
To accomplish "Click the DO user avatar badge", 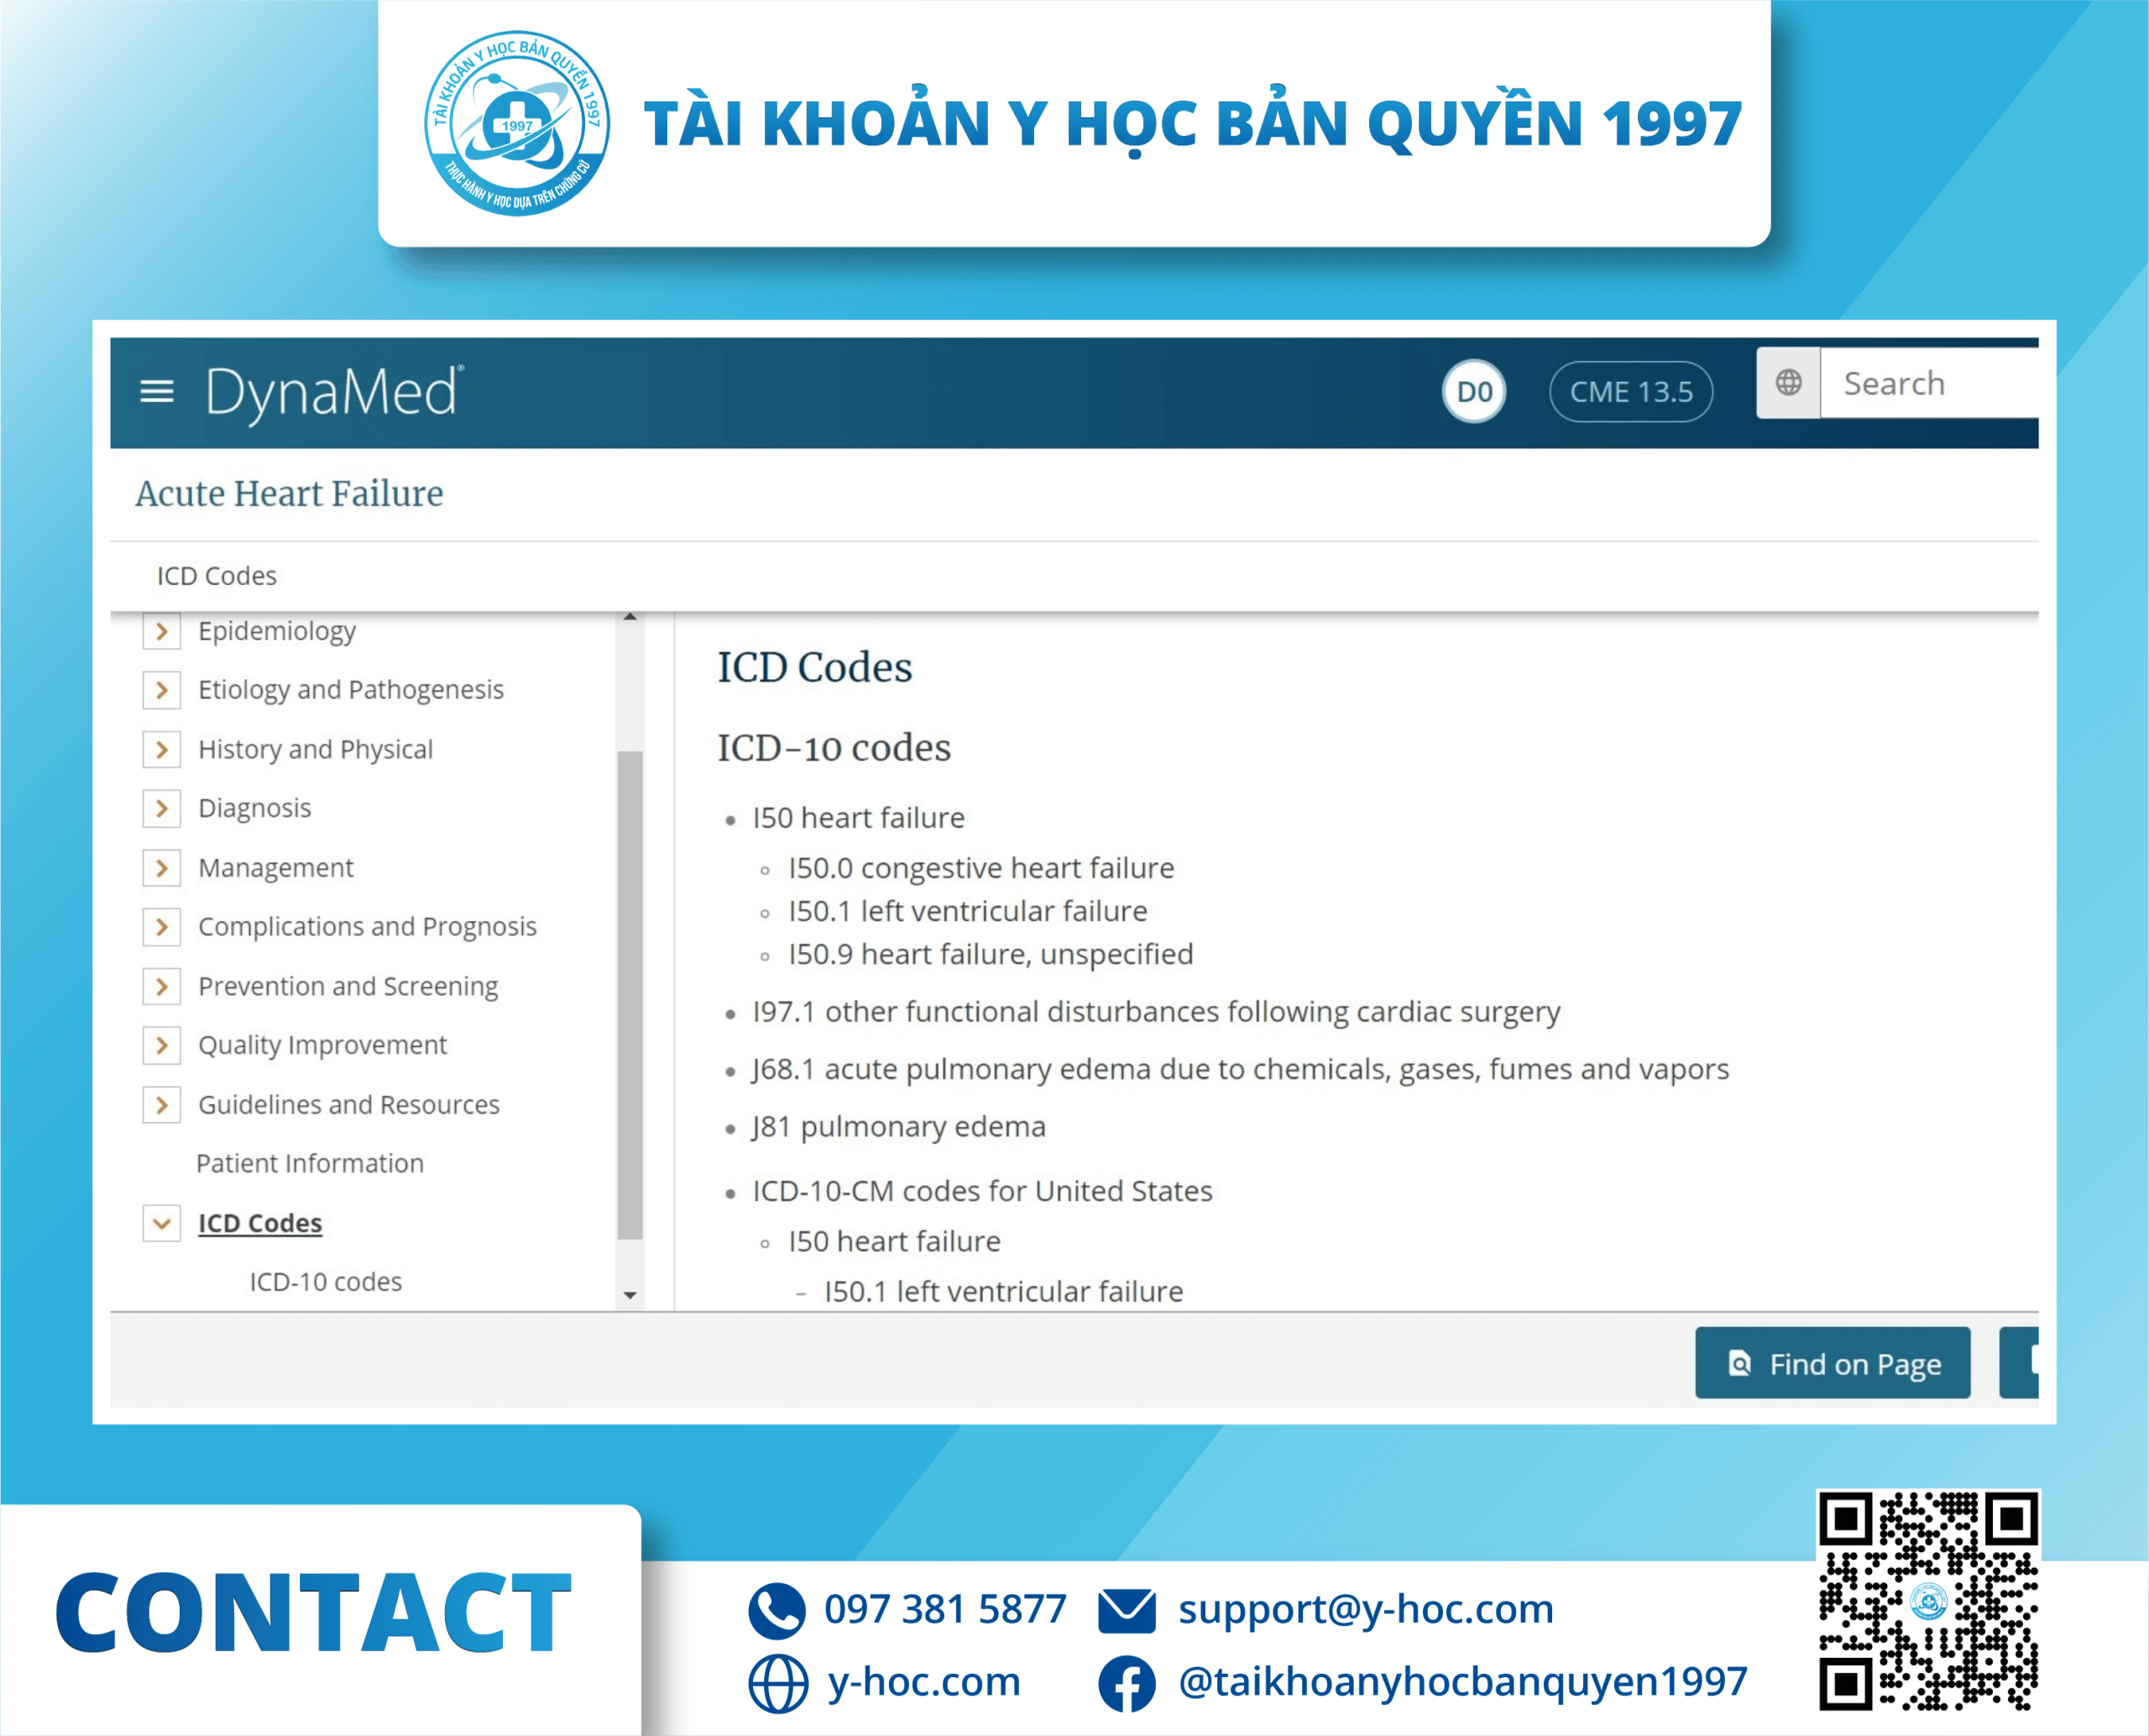I will point(1473,392).
